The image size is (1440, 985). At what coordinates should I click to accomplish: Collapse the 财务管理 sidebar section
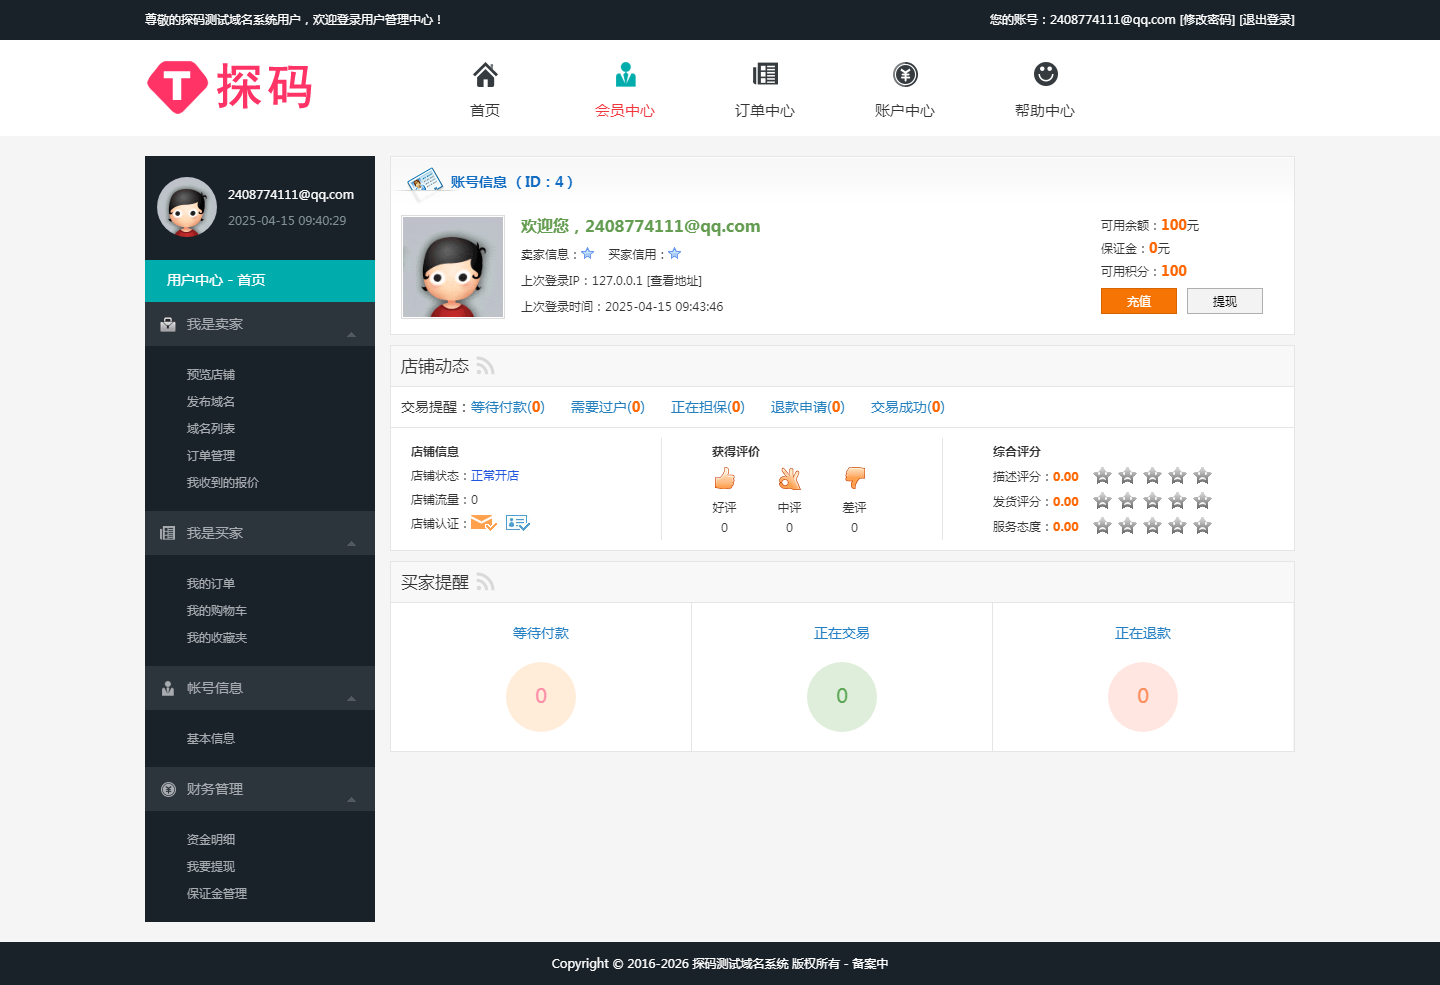(351, 799)
